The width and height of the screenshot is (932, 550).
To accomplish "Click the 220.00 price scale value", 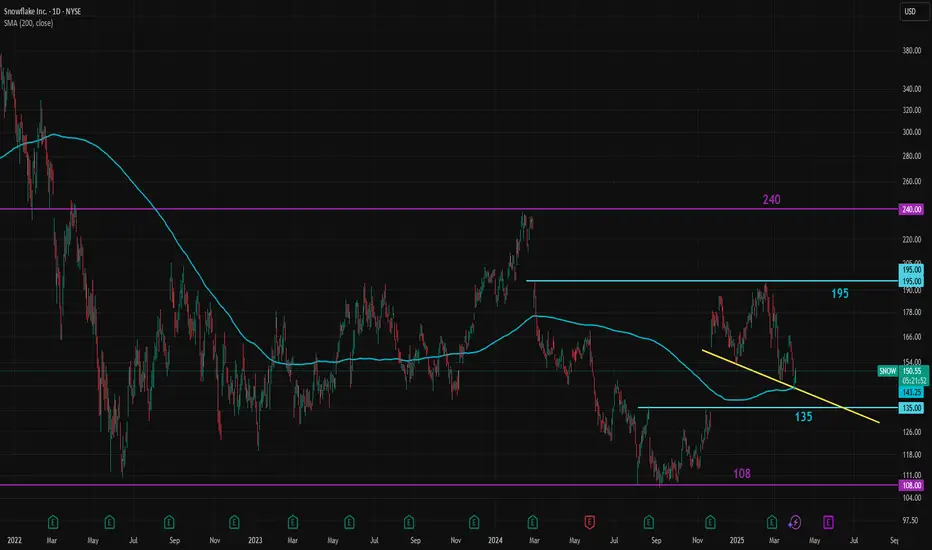I will [x=912, y=240].
